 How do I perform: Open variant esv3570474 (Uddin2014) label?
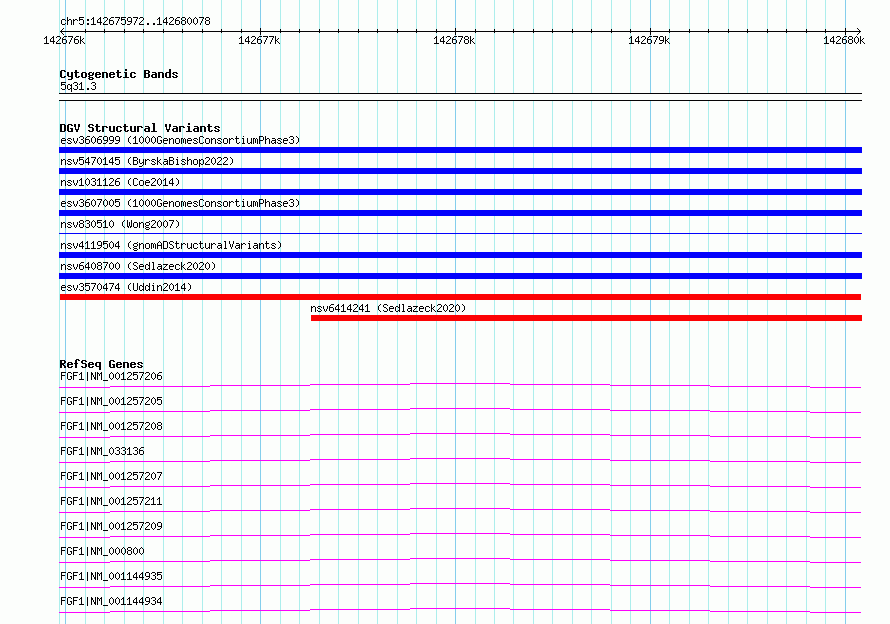(x=126, y=287)
